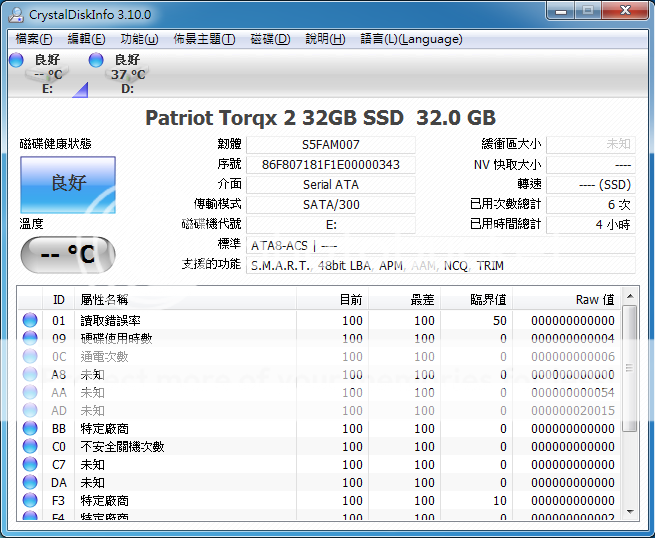Close the CrystalDiskInfo window
This screenshot has width=655, height=539.
(x=625, y=11)
